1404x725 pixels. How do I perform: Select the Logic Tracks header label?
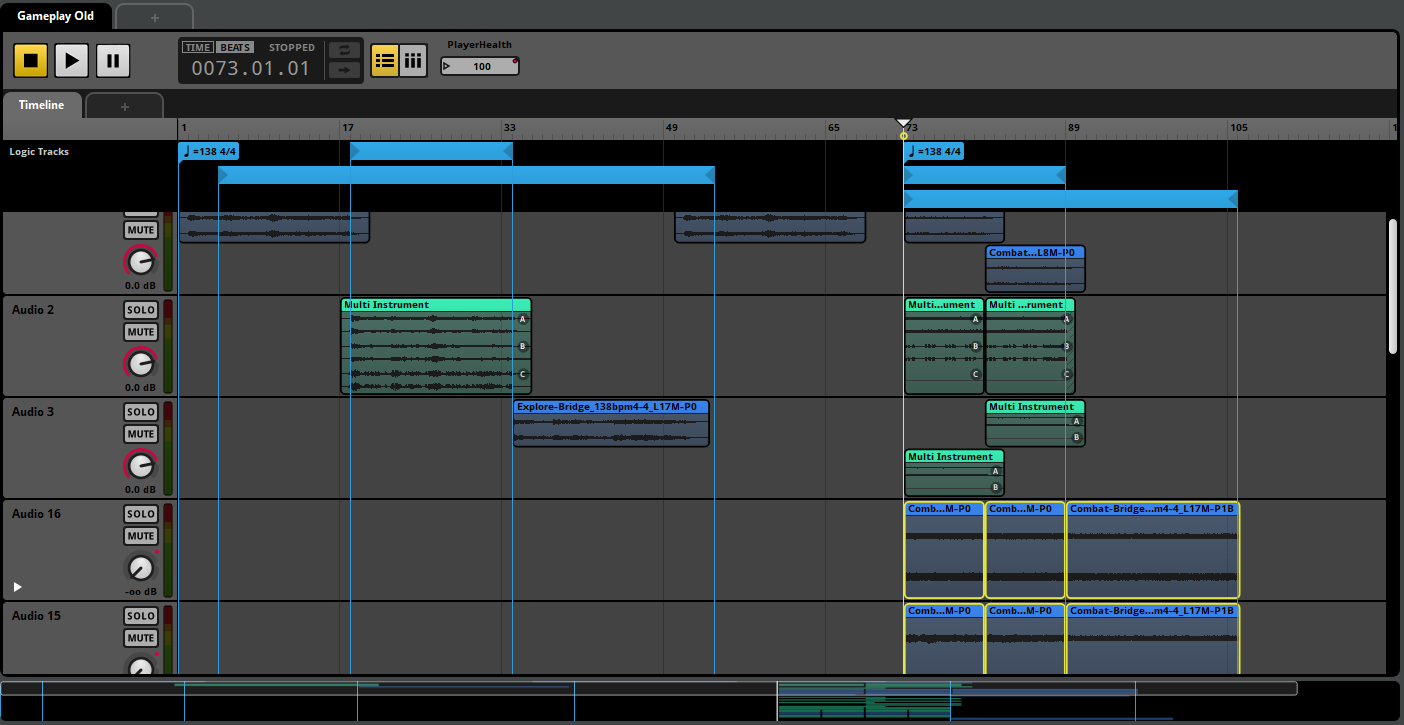pos(39,152)
